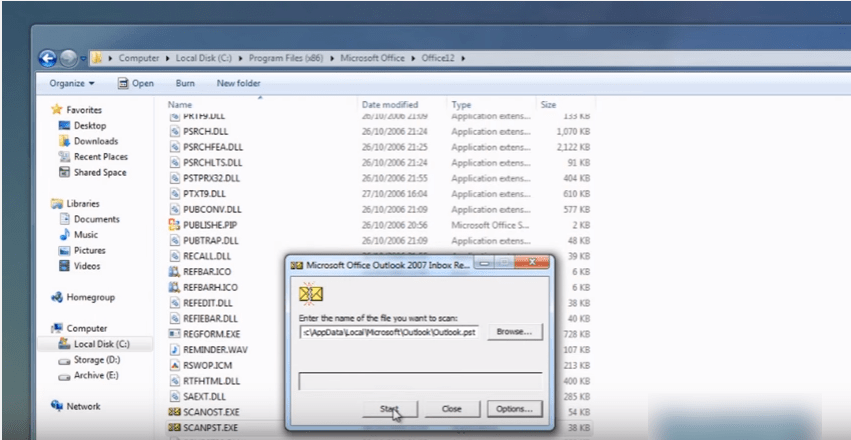Select the REGFORM.EXE file icon
Image resolution: width=851 pixels, height=440 pixels.
174,334
